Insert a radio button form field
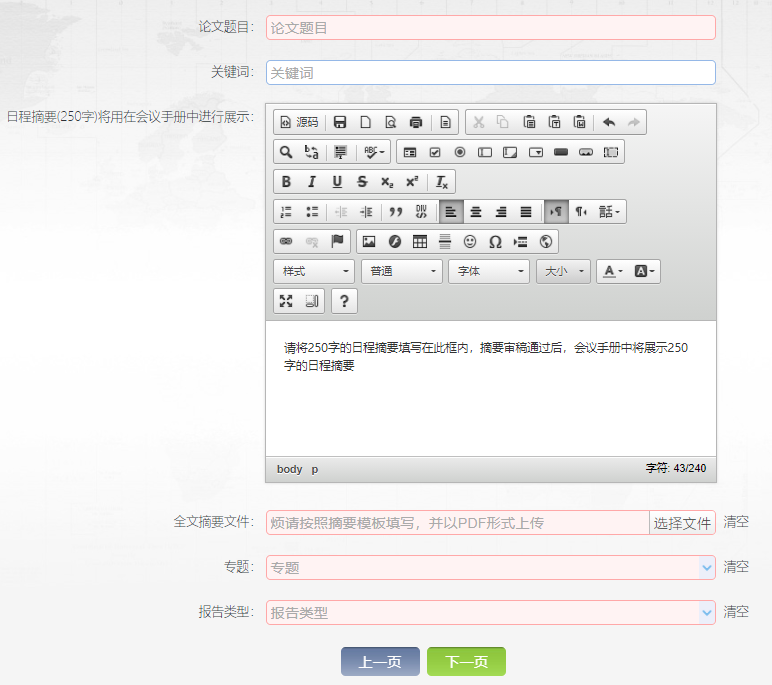772x685 pixels. (x=460, y=152)
